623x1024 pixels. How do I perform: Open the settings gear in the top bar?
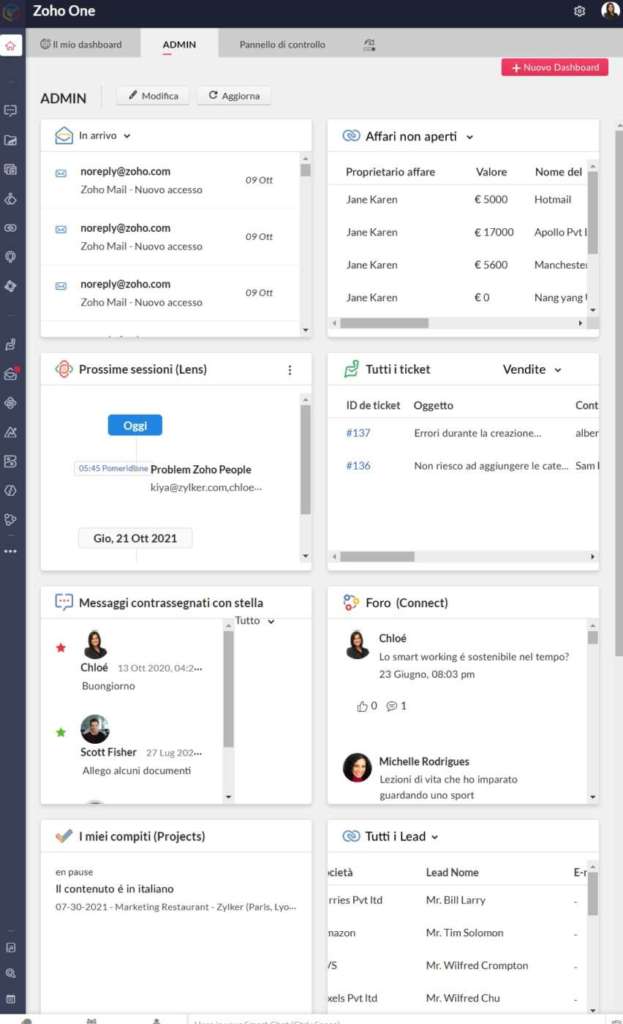click(x=579, y=11)
